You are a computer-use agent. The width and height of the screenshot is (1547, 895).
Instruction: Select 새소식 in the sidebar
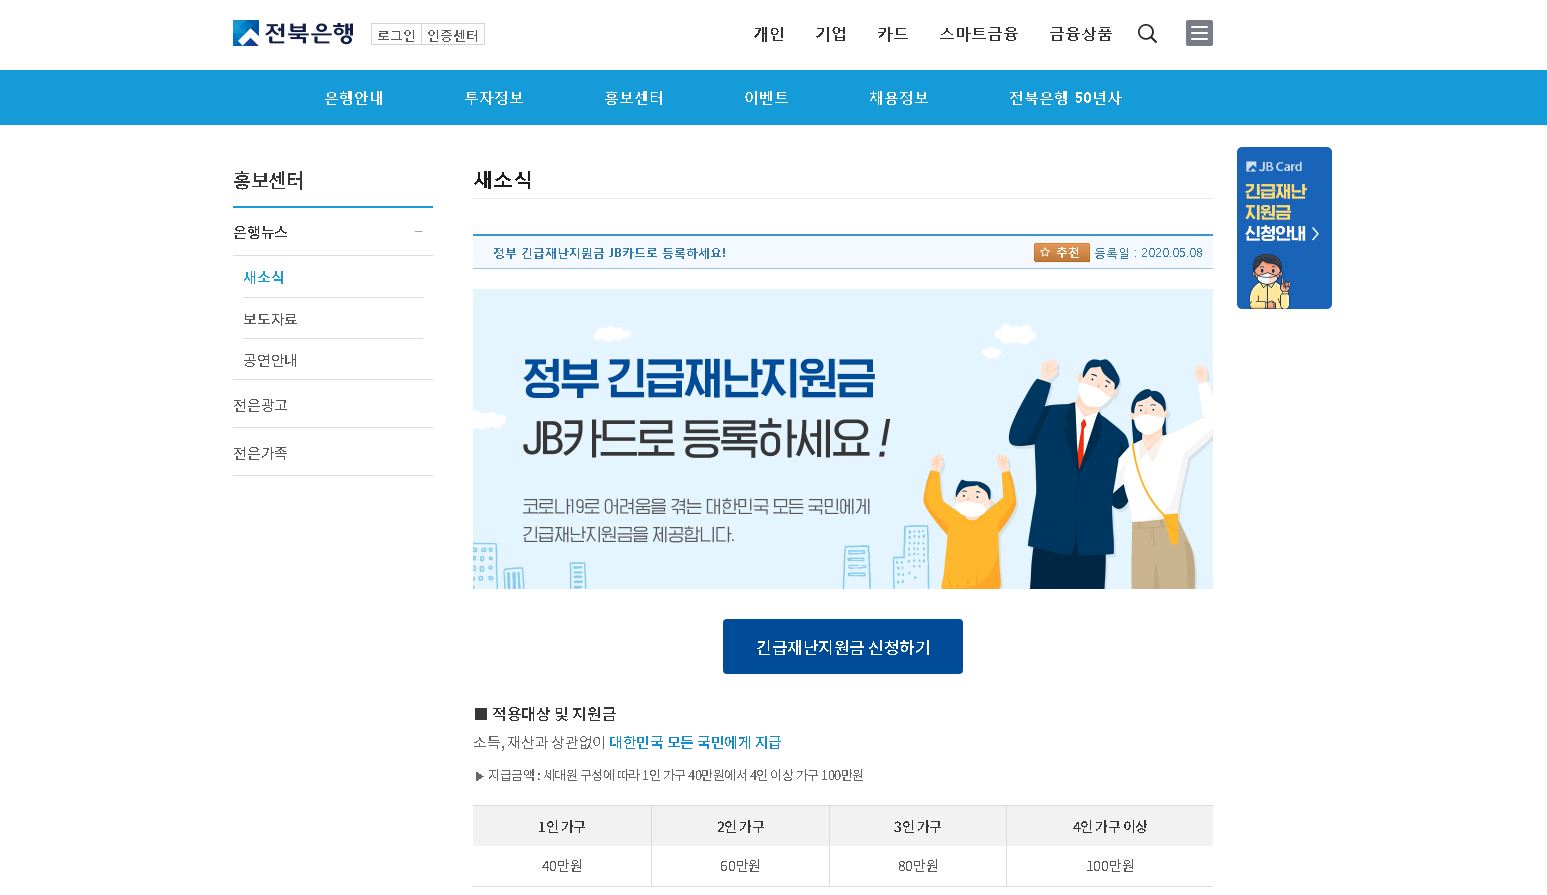pos(264,277)
